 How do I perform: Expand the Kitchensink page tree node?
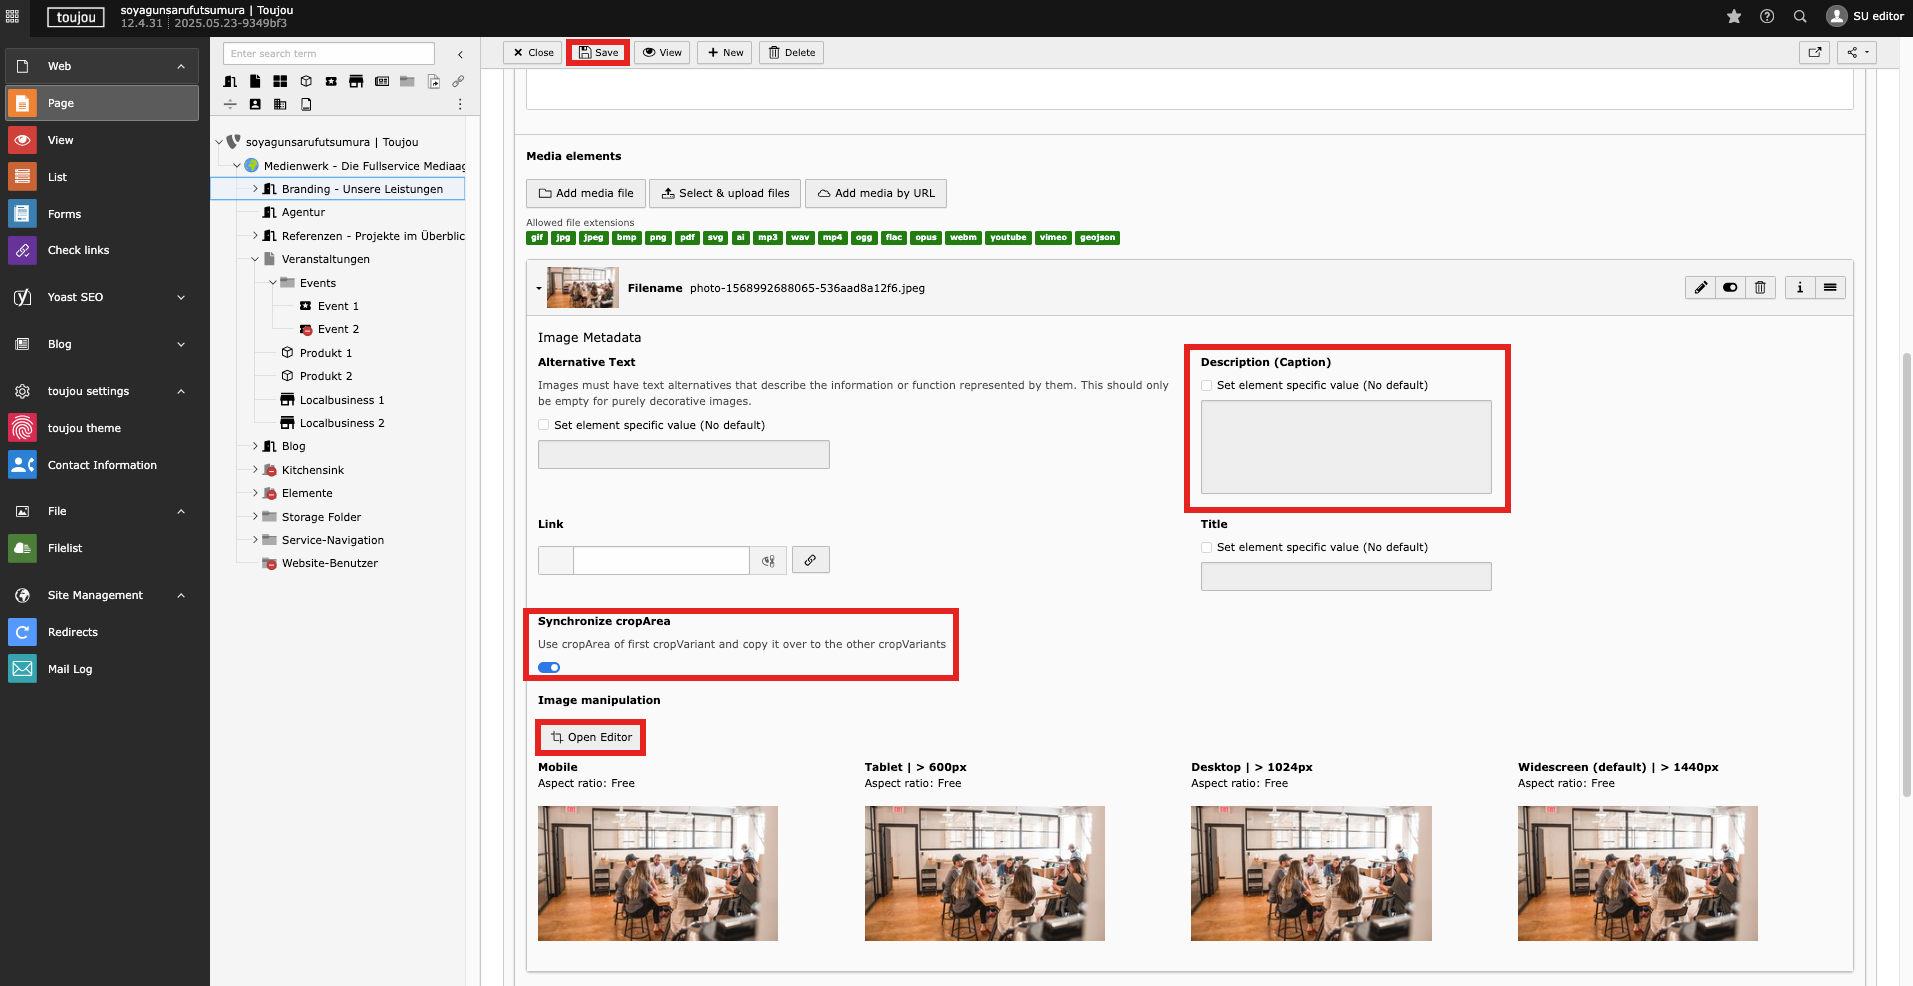click(255, 470)
